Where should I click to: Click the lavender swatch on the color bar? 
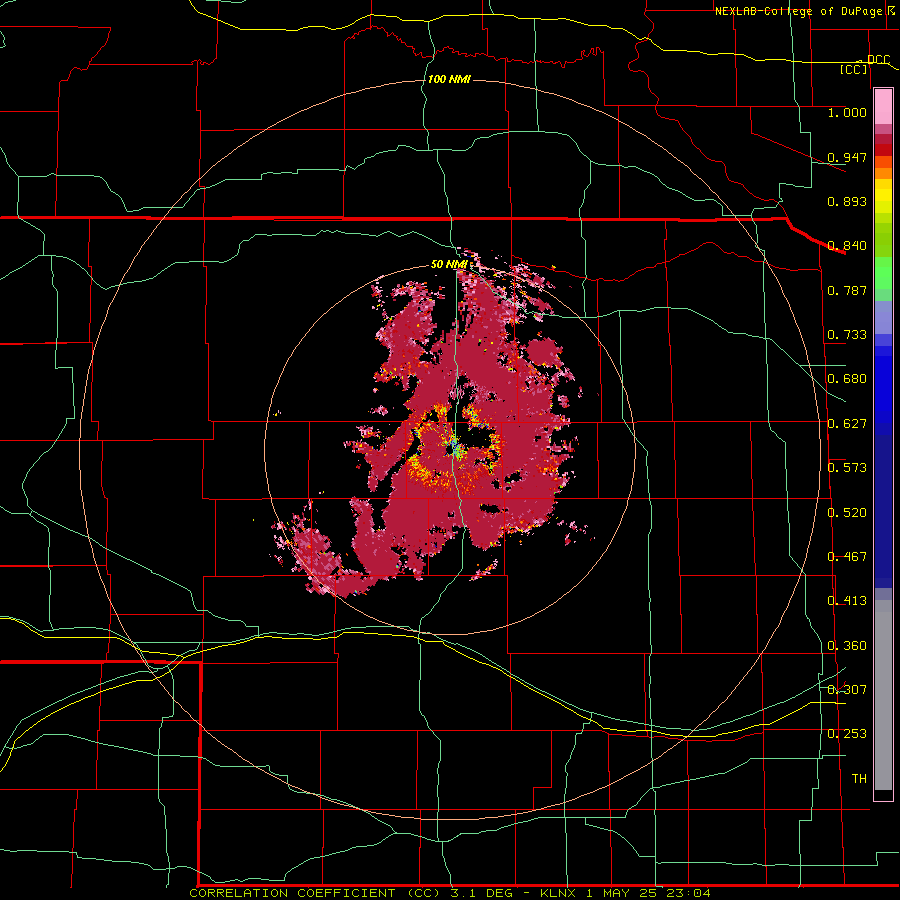(883, 317)
